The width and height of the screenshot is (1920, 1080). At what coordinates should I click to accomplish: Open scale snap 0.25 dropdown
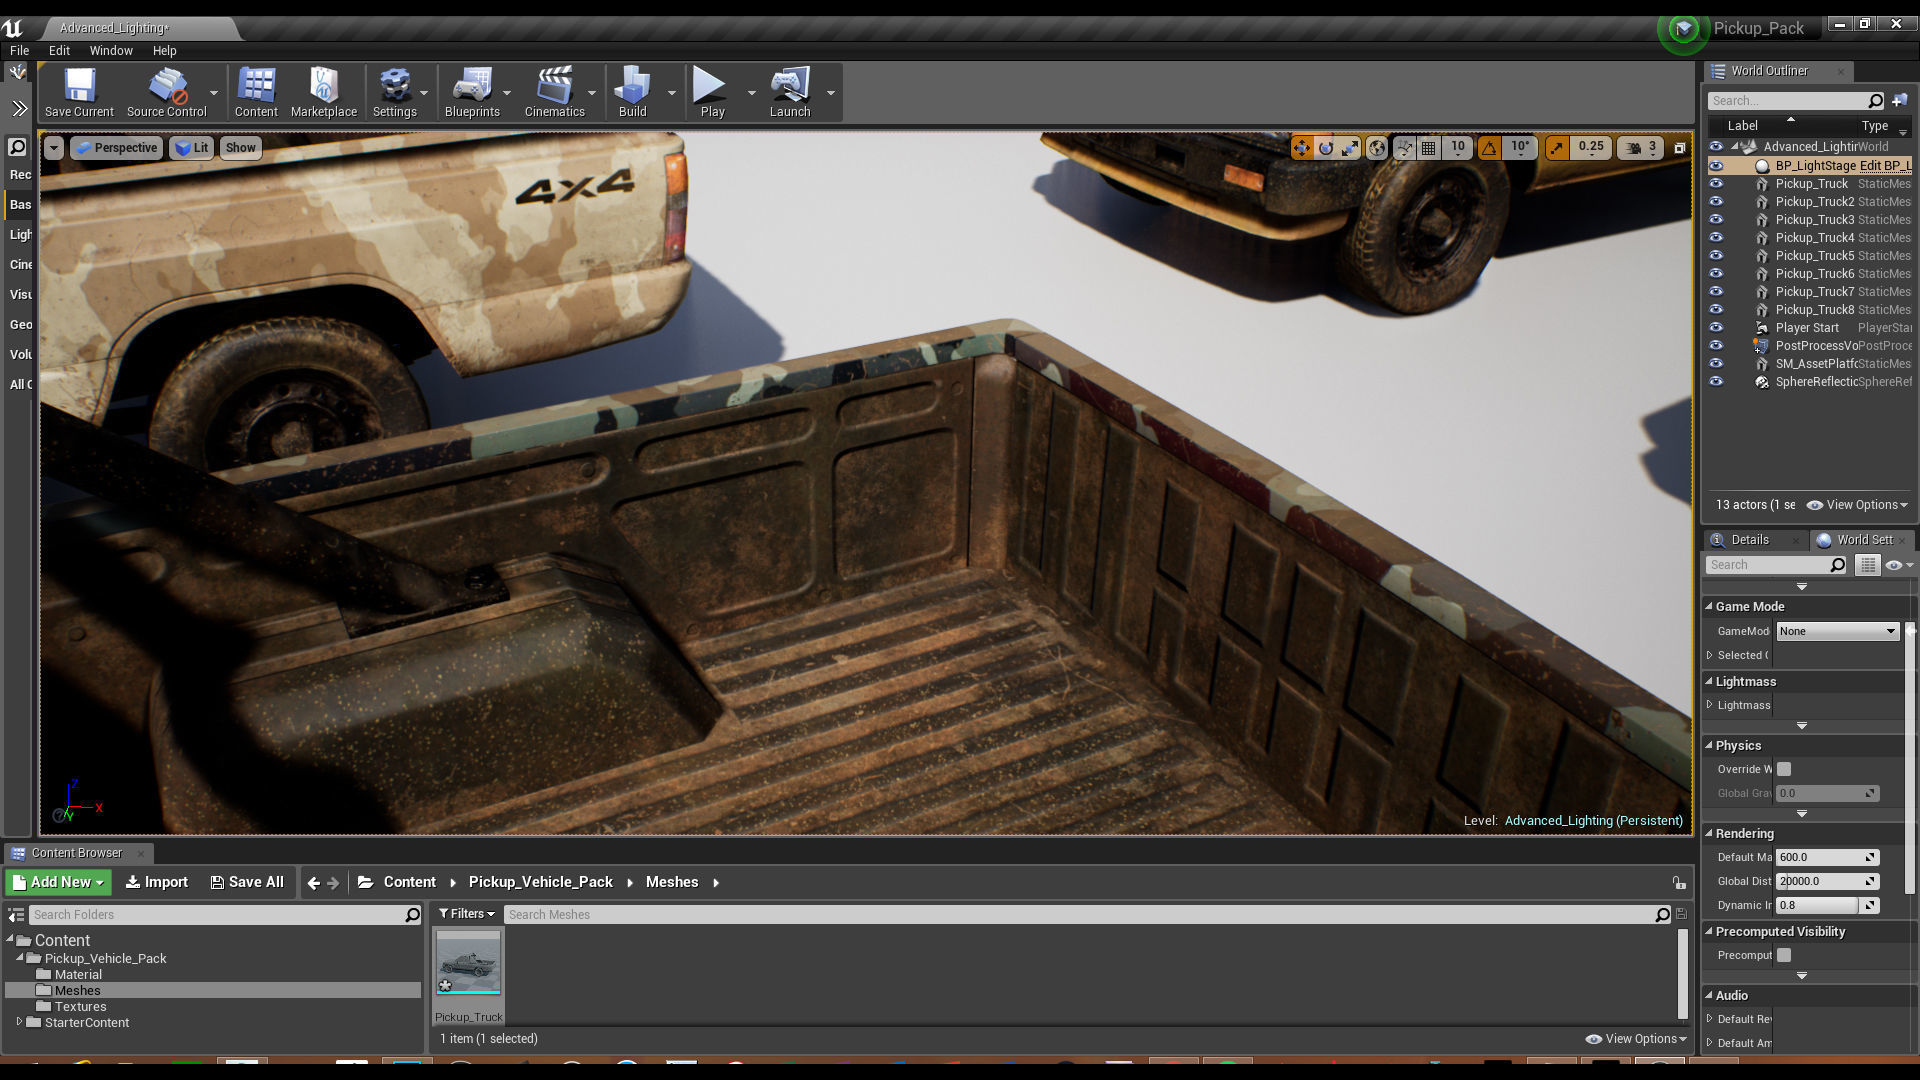pyautogui.click(x=1590, y=148)
